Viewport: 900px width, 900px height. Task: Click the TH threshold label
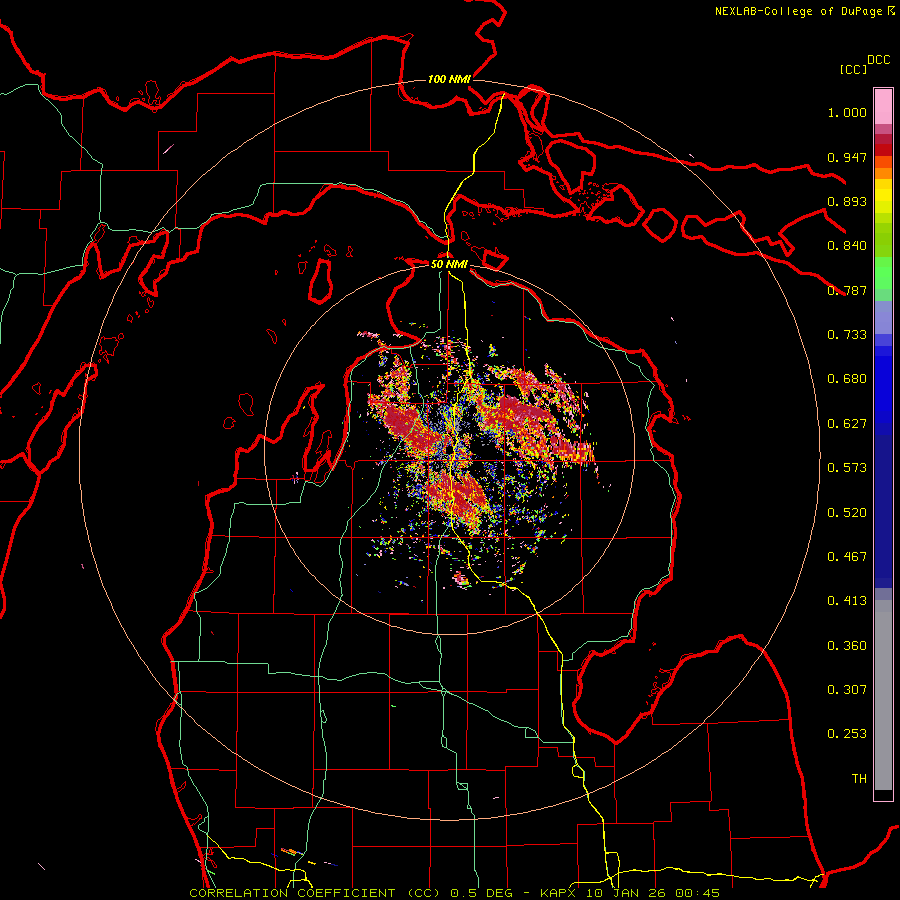(859, 779)
